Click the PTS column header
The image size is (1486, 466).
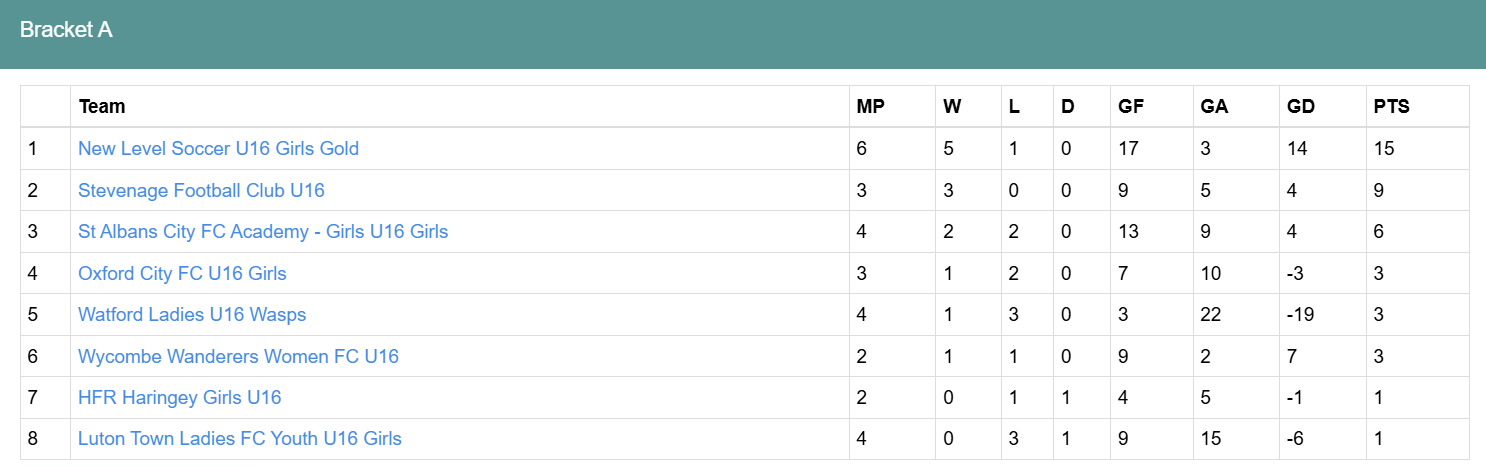coord(1391,107)
